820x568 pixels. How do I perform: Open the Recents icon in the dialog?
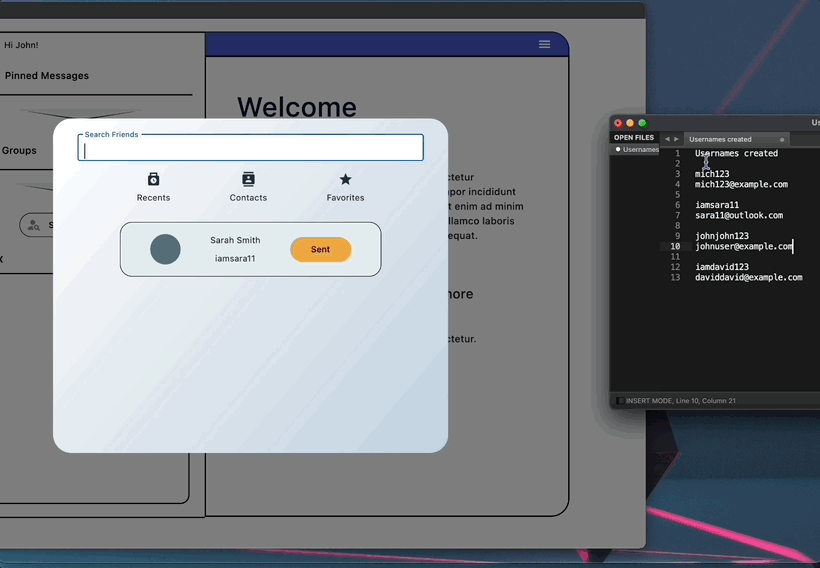click(x=153, y=179)
